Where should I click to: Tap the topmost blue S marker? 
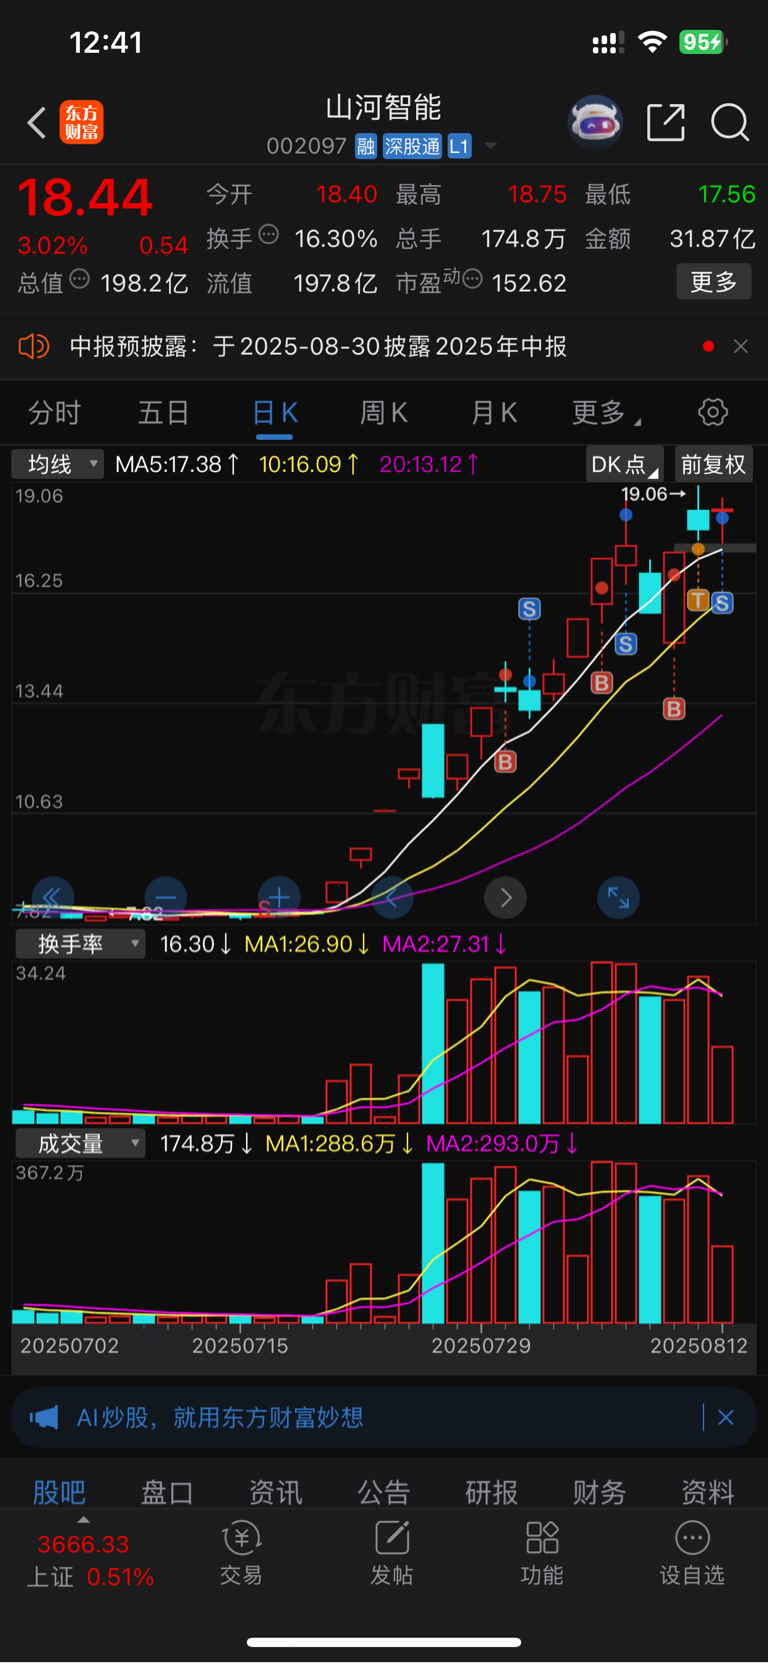pos(529,609)
